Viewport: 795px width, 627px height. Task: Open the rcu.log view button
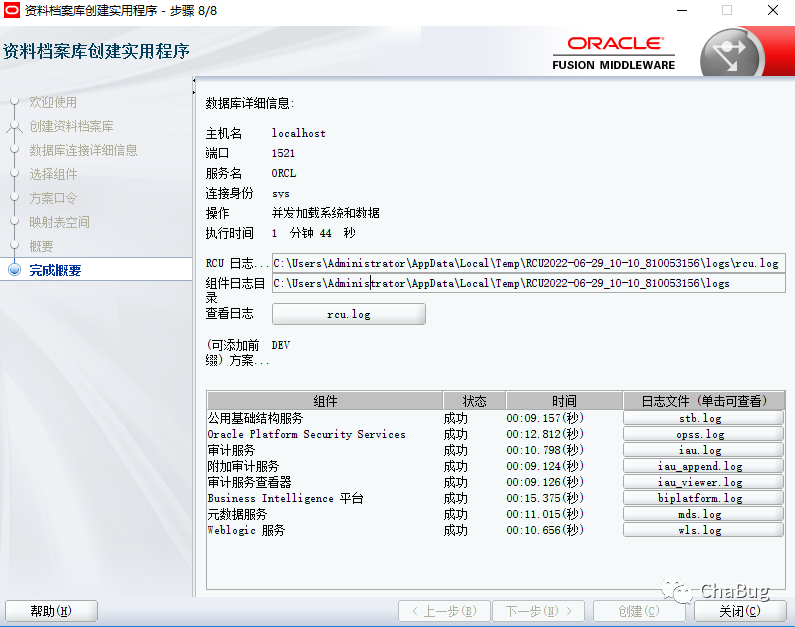click(x=348, y=314)
